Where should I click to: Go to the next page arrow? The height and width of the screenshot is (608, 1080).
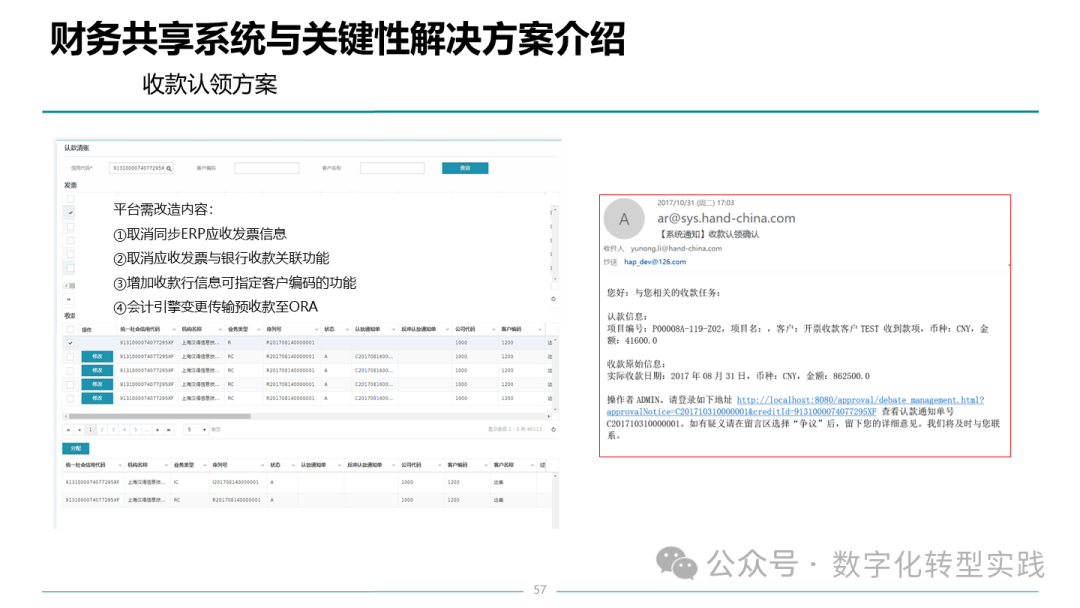tap(158, 430)
